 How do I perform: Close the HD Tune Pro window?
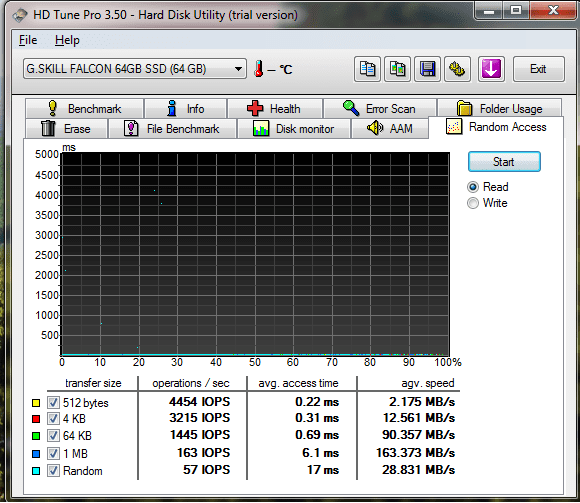(x=553, y=11)
